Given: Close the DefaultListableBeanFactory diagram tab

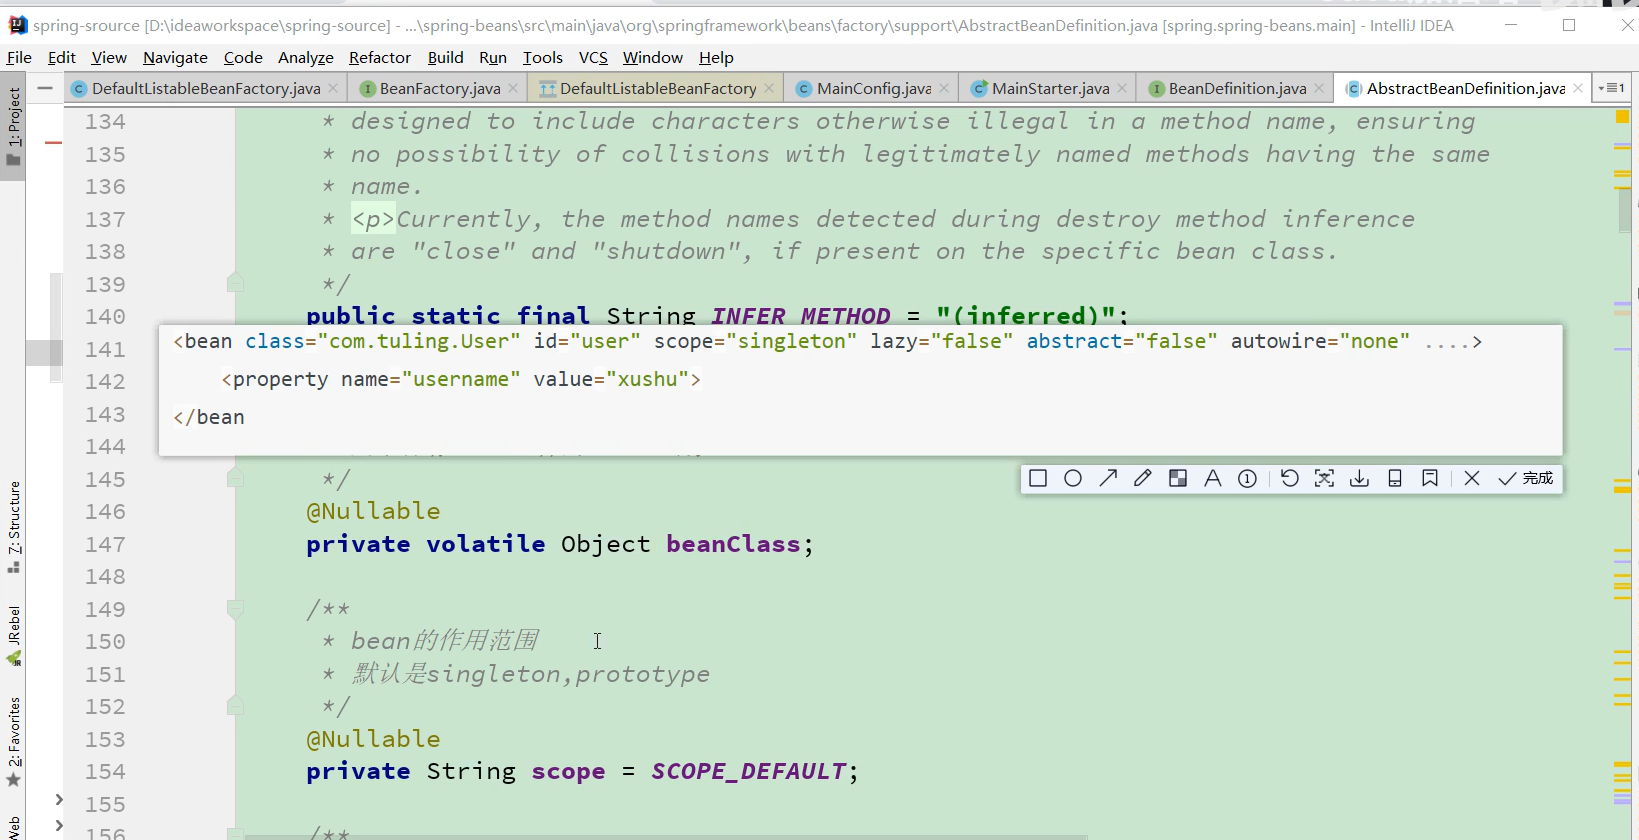Looking at the screenshot, I should [x=769, y=89].
